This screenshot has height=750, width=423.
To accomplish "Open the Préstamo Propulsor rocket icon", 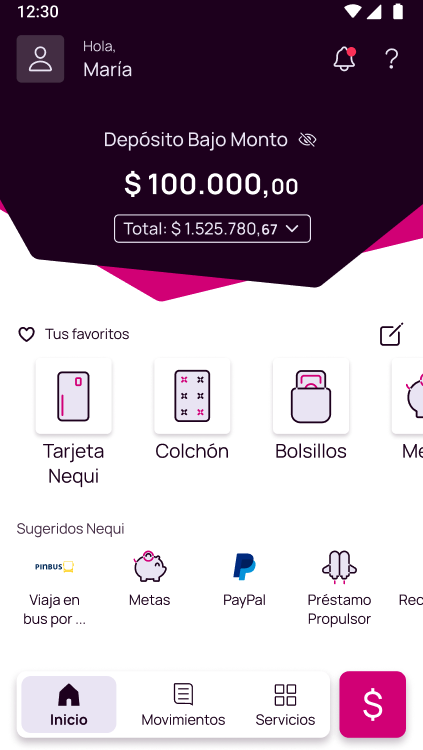I will [339, 567].
